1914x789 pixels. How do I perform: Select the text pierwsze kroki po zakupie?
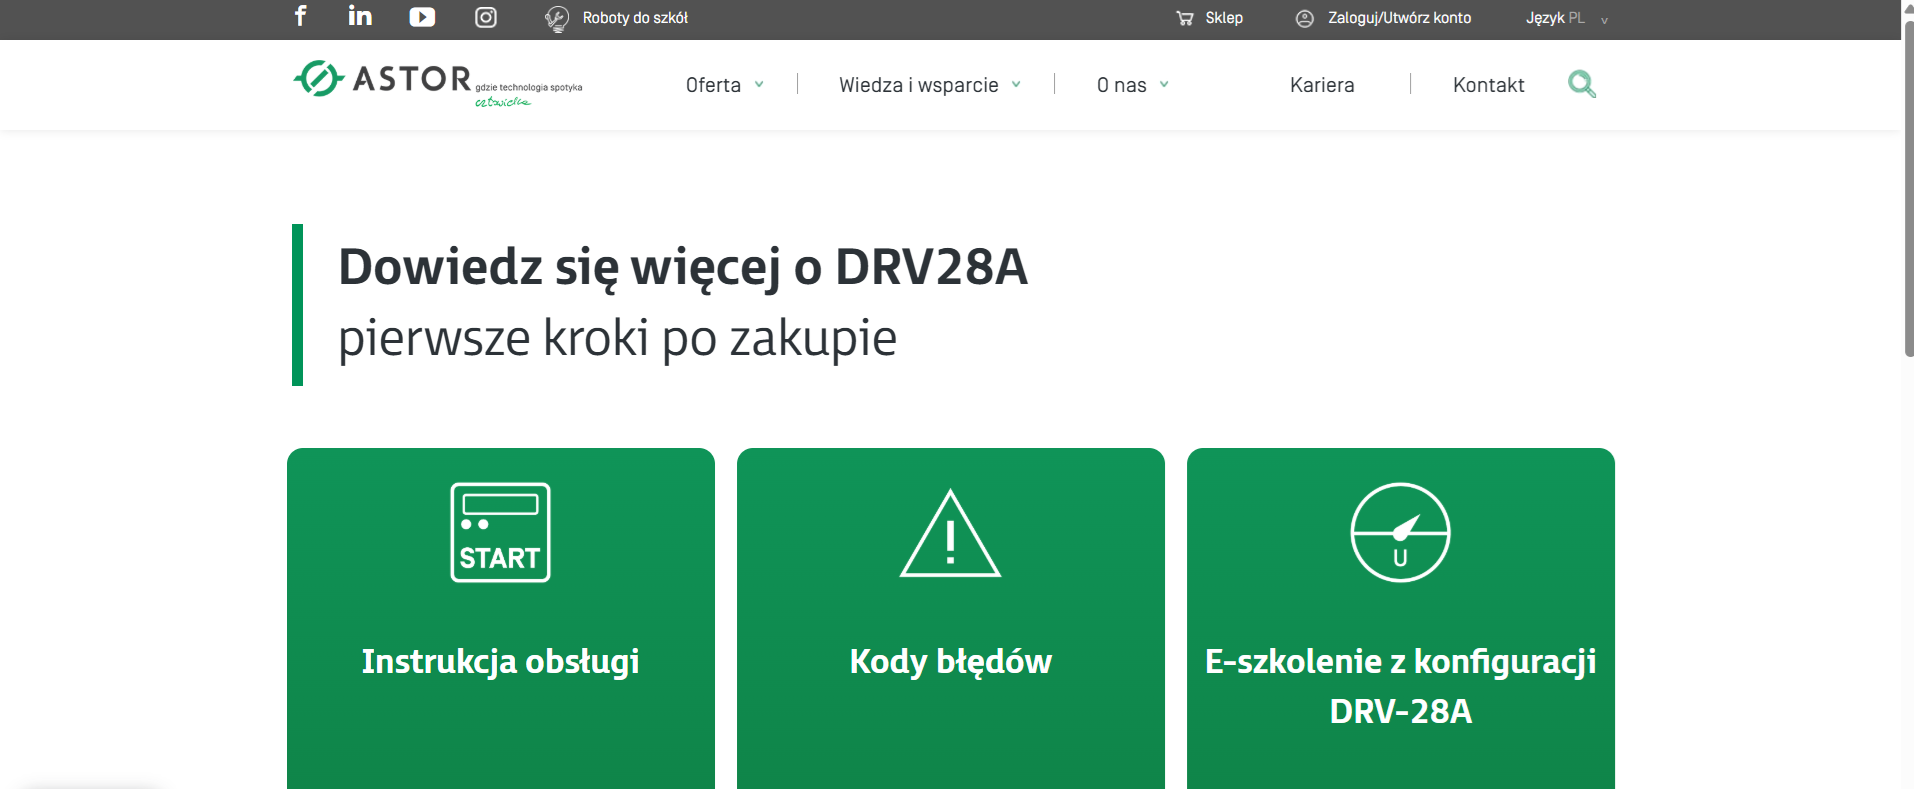[x=617, y=338]
